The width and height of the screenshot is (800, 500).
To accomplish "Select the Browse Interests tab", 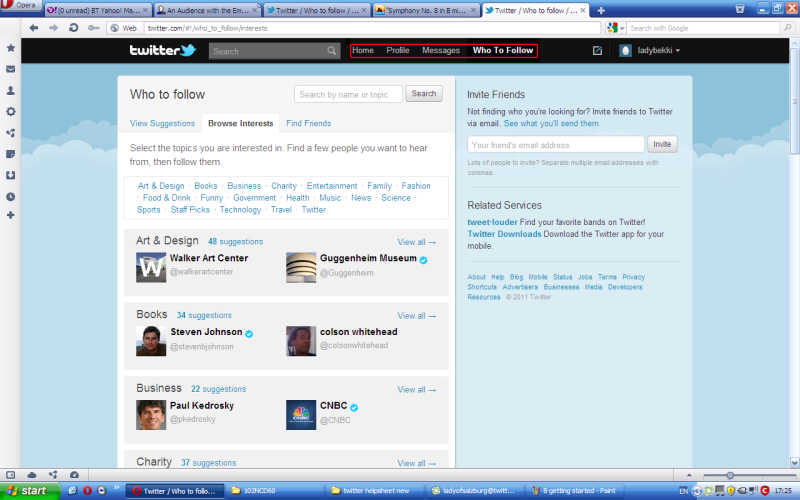I will [x=240, y=123].
